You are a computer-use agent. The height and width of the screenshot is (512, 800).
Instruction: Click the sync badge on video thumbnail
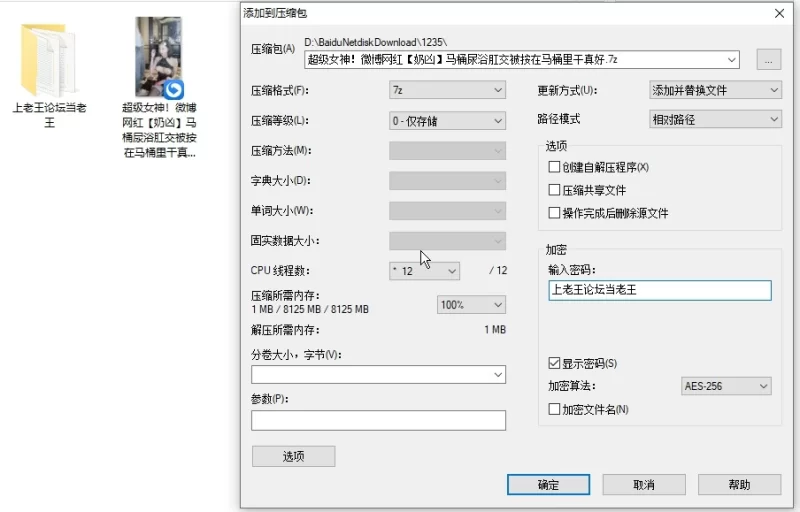[173, 90]
